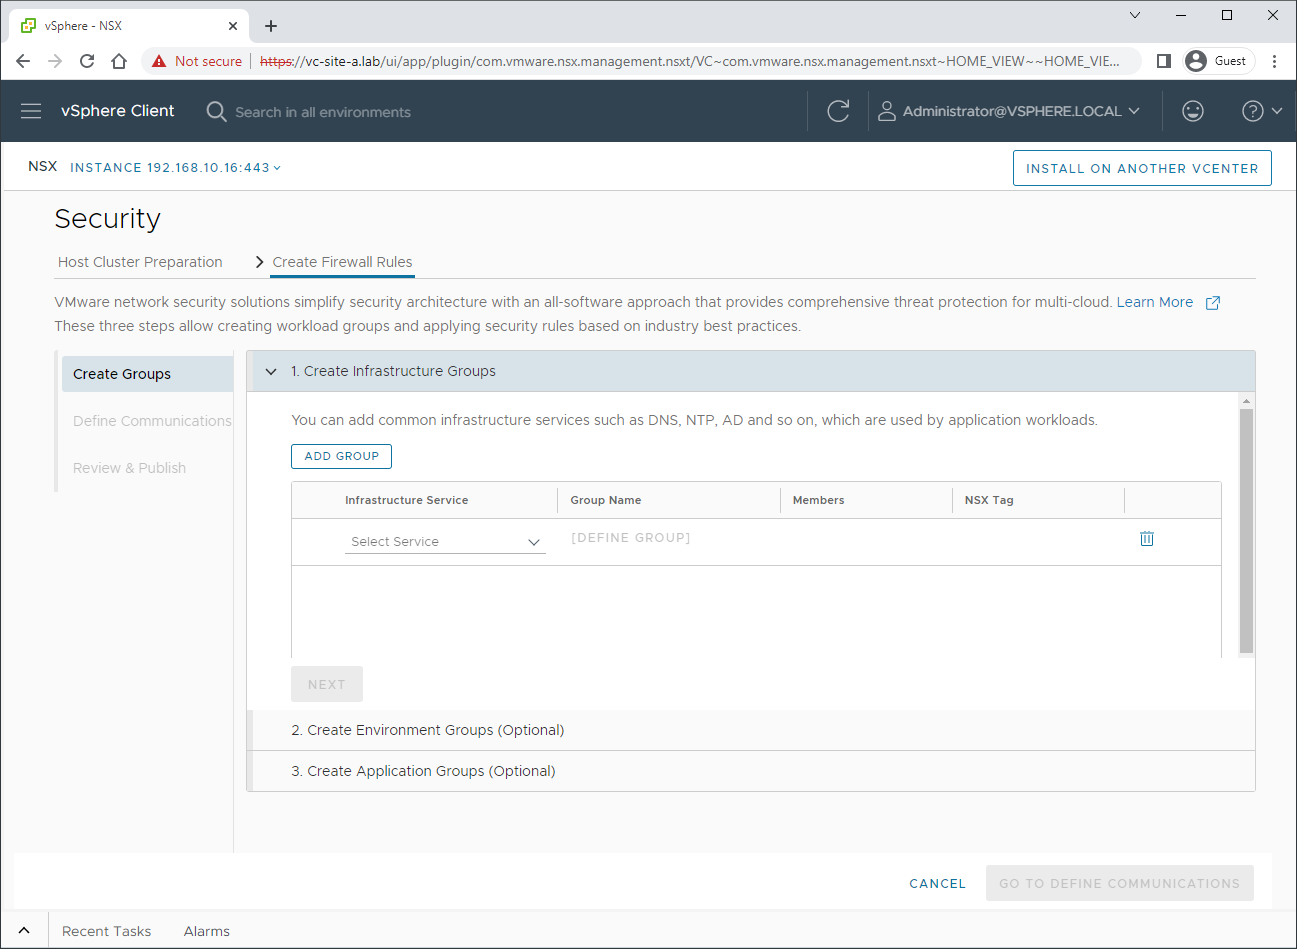Click the Not secure warning icon

point(159,61)
